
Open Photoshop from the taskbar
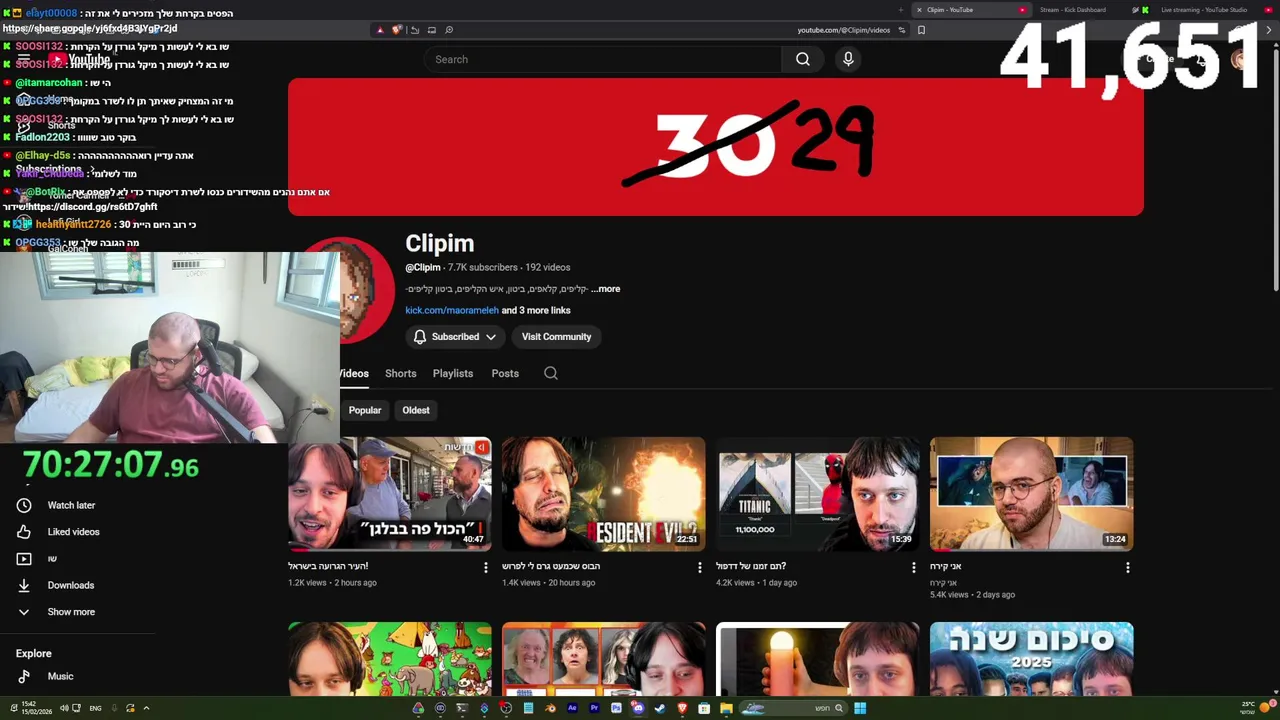point(616,708)
